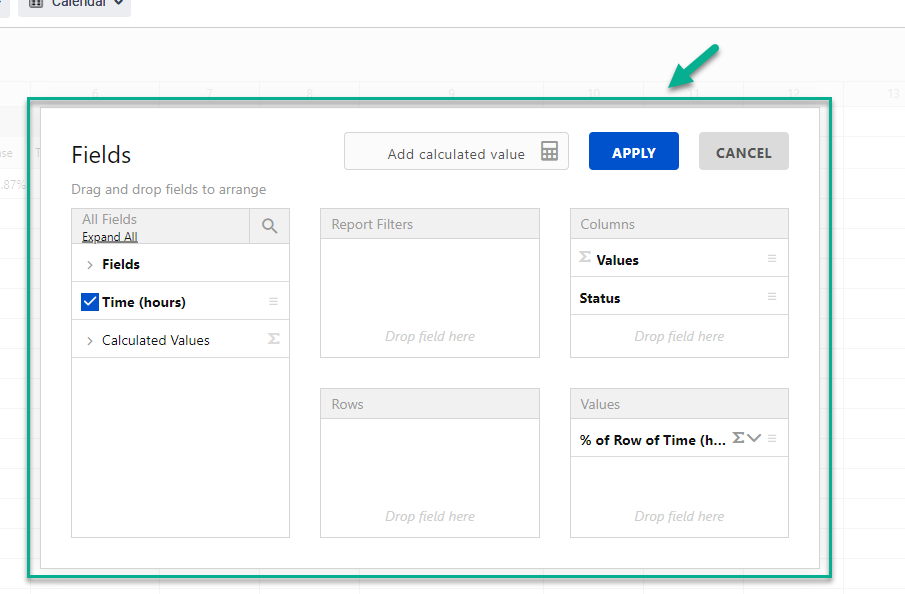Click the Rows drop area
Screen dimensions: 905x594
coord(429,477)
